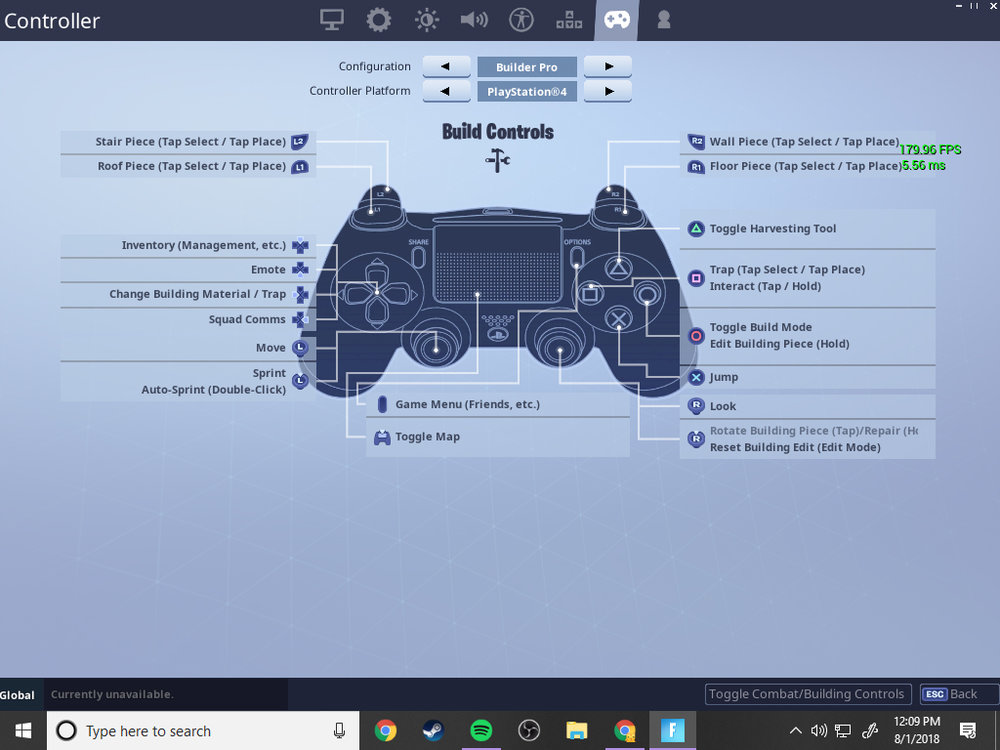This screenshot has height=750, width=1000.
Task: Click the left stick icon beside Move
Action: (300, 348)
